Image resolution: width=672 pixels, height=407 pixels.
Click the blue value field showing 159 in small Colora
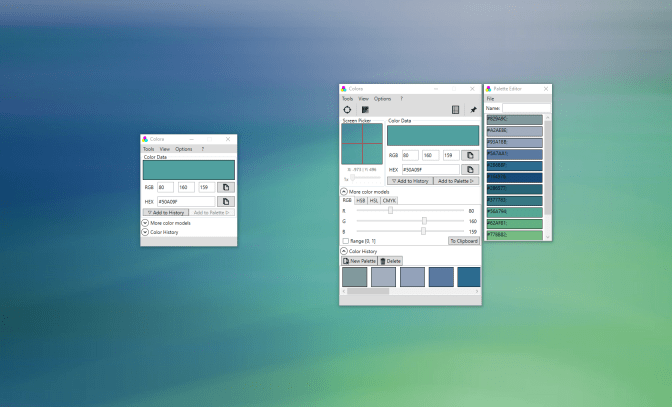point(207,187)
